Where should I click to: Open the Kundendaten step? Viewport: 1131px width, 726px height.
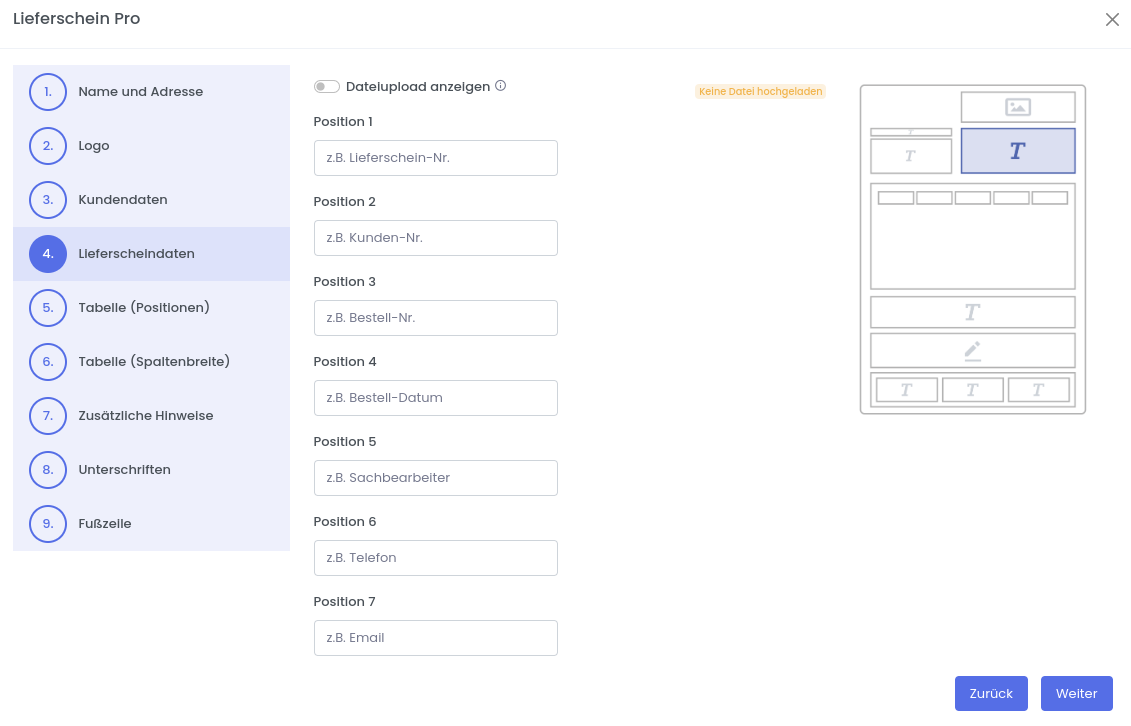123,200
